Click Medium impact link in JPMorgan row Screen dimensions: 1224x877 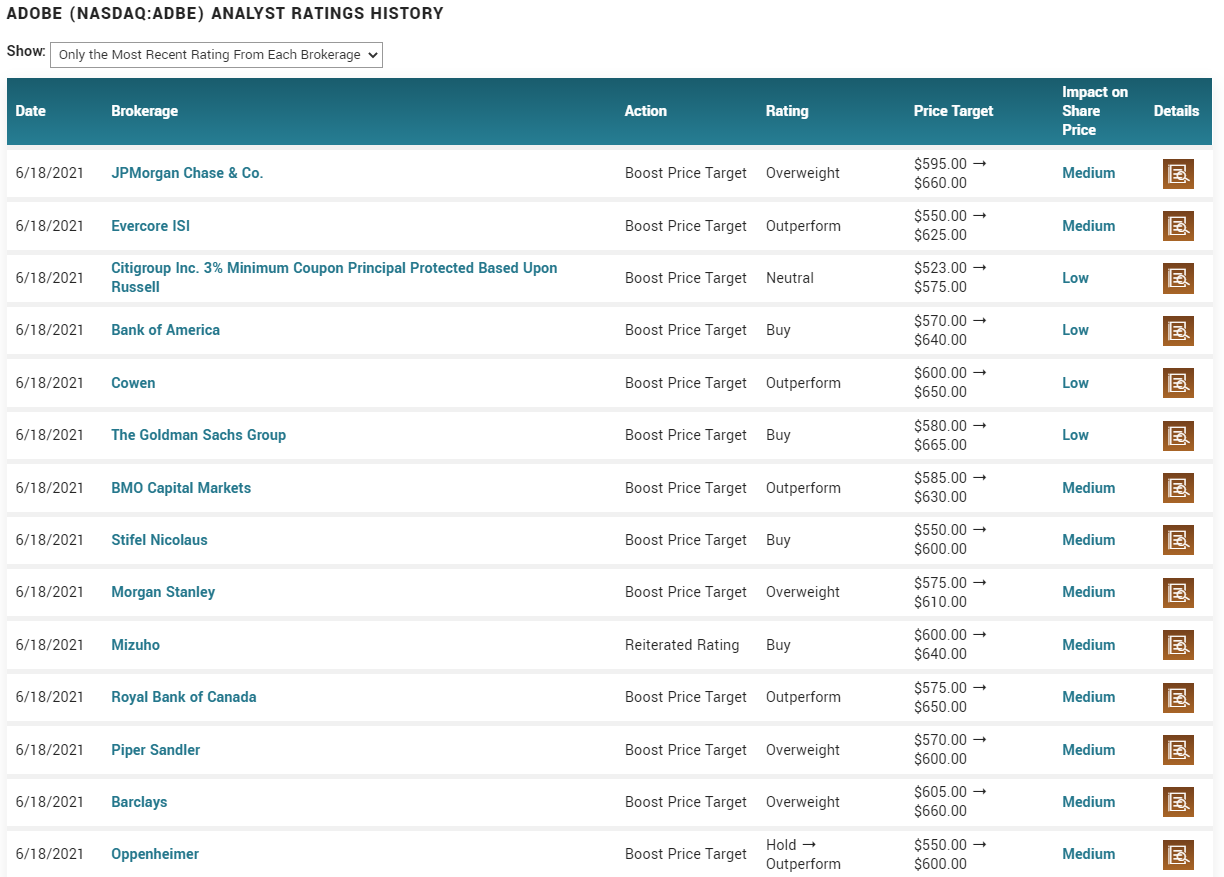pyautogui.click(x=1088, y=173)
